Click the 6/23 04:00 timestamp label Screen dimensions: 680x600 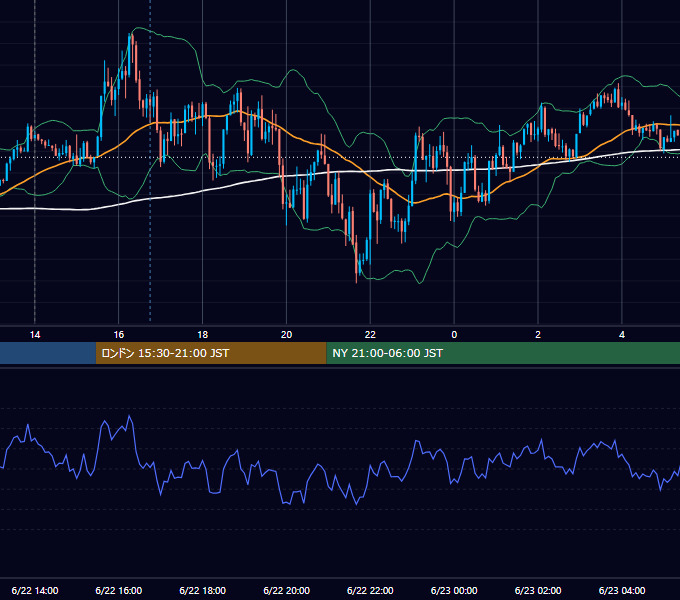(622, 590)
